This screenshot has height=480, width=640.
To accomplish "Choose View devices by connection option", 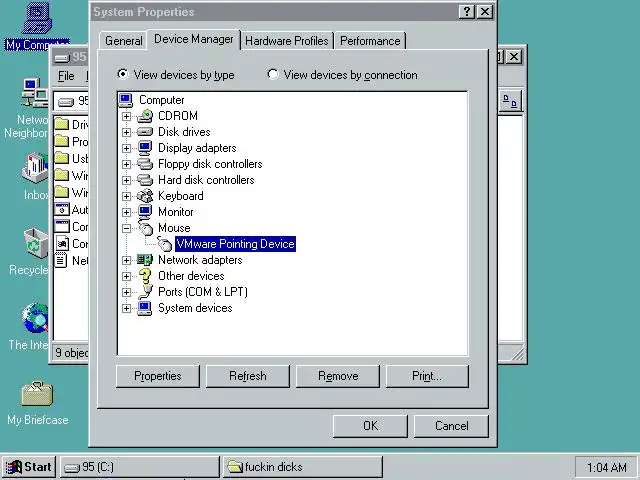I will pyautogui.click(x=342, y=75).
